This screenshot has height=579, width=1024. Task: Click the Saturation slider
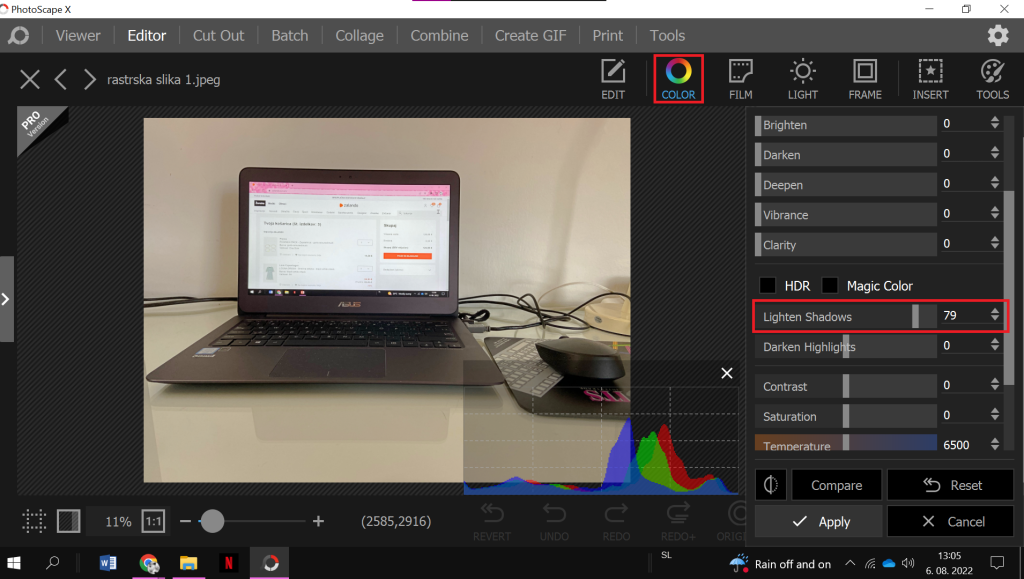coord(846,416)
